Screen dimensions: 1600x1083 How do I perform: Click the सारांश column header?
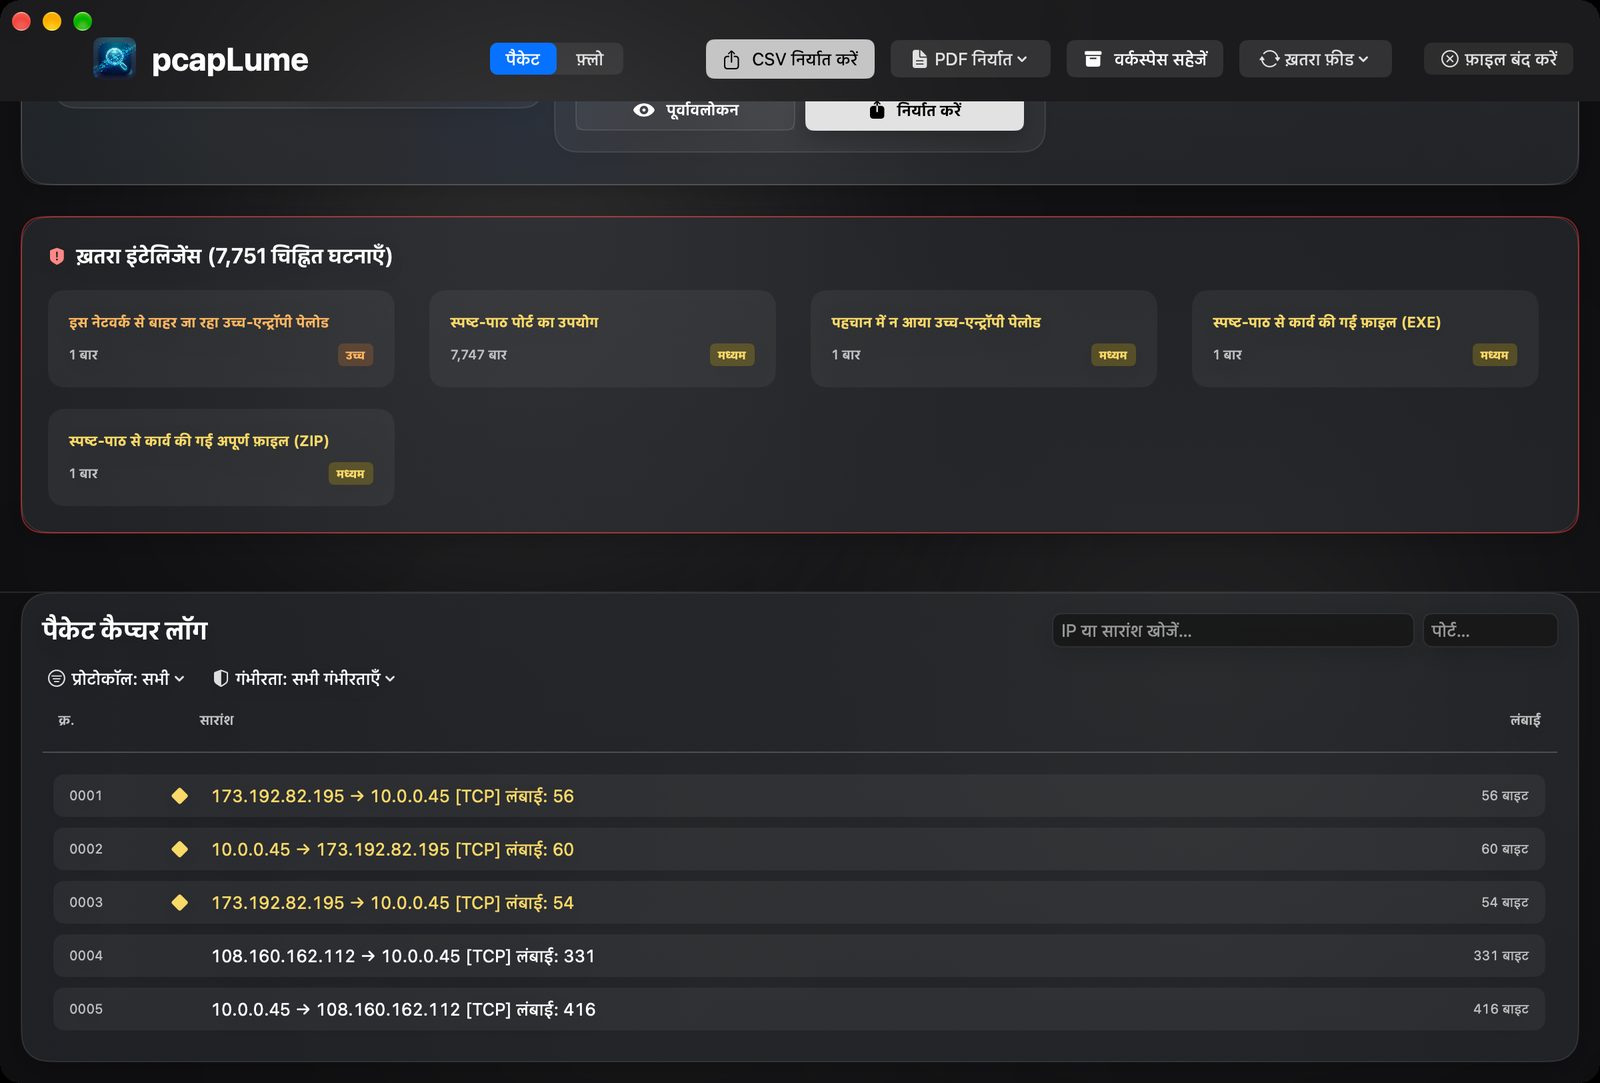[x=217, y=720]
